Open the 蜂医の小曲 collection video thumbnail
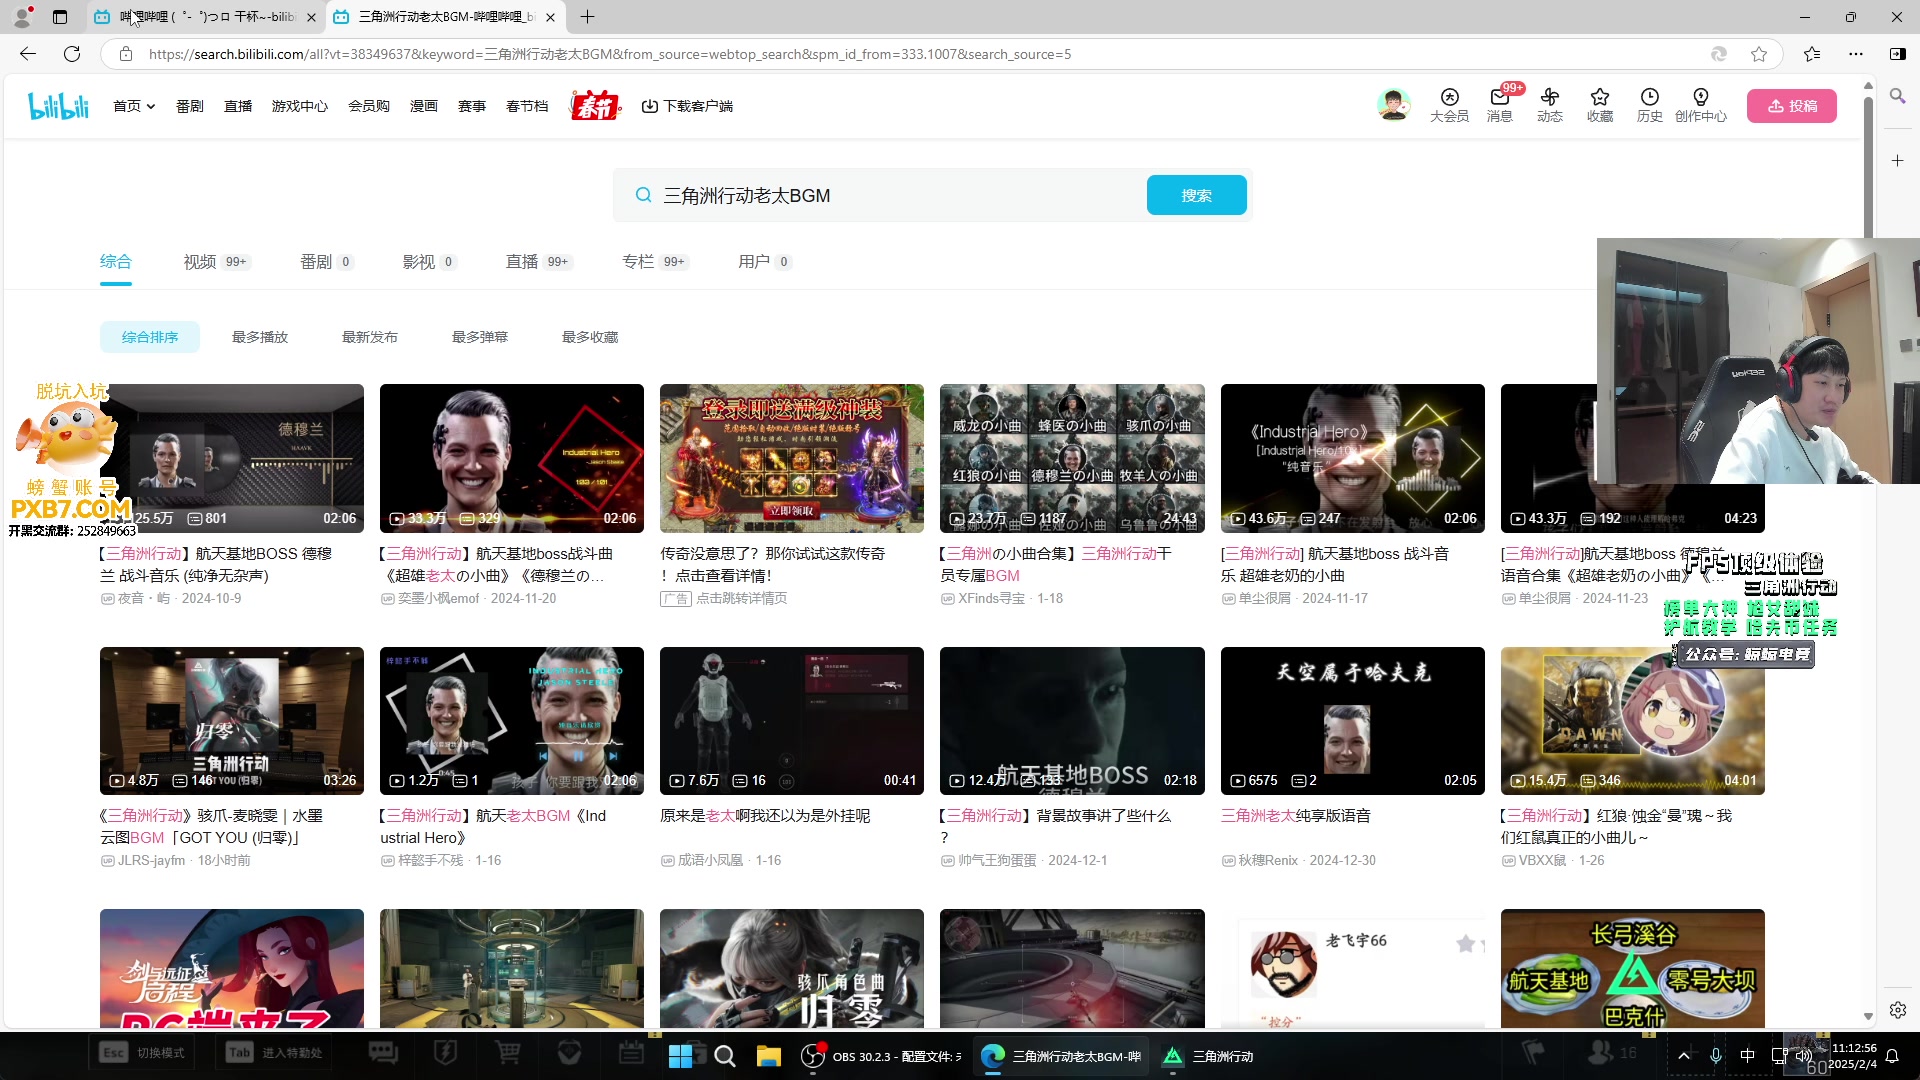Image resolution: width=1920 pixels, height=1080 pixels. [1072, 458]
